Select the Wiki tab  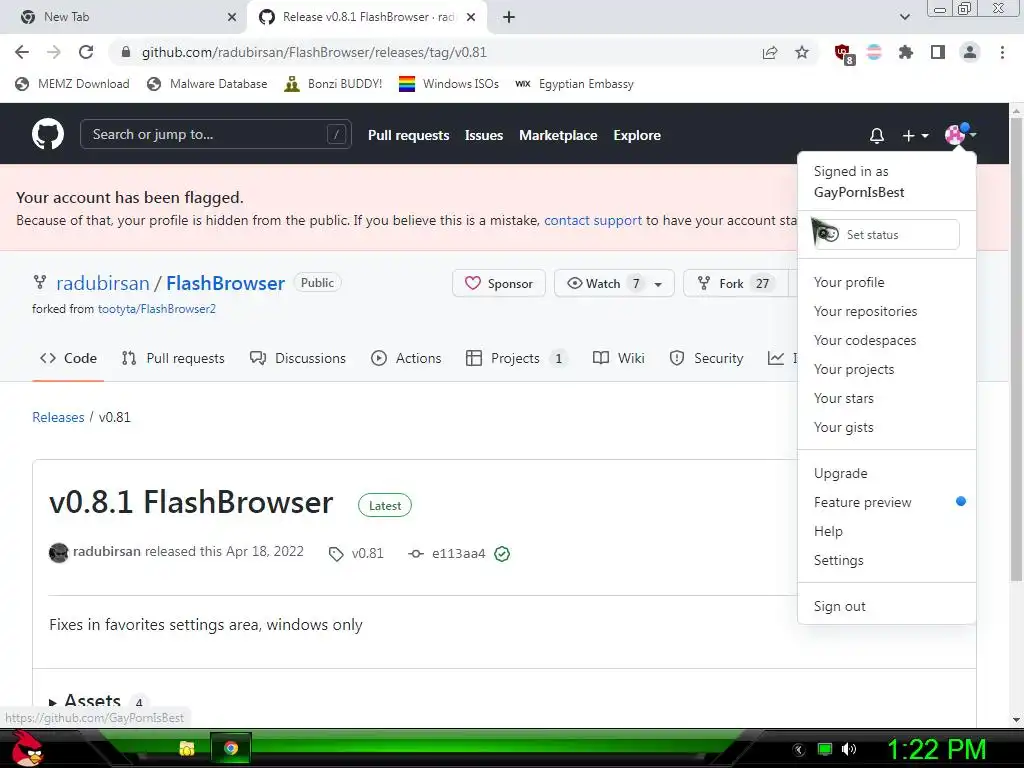coord(618,358)
